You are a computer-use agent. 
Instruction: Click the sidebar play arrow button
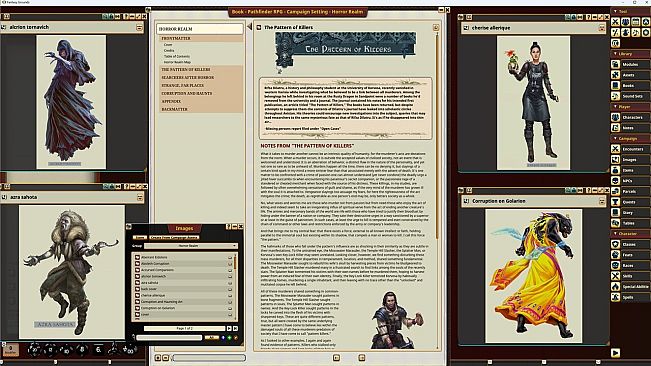point(615,353)
